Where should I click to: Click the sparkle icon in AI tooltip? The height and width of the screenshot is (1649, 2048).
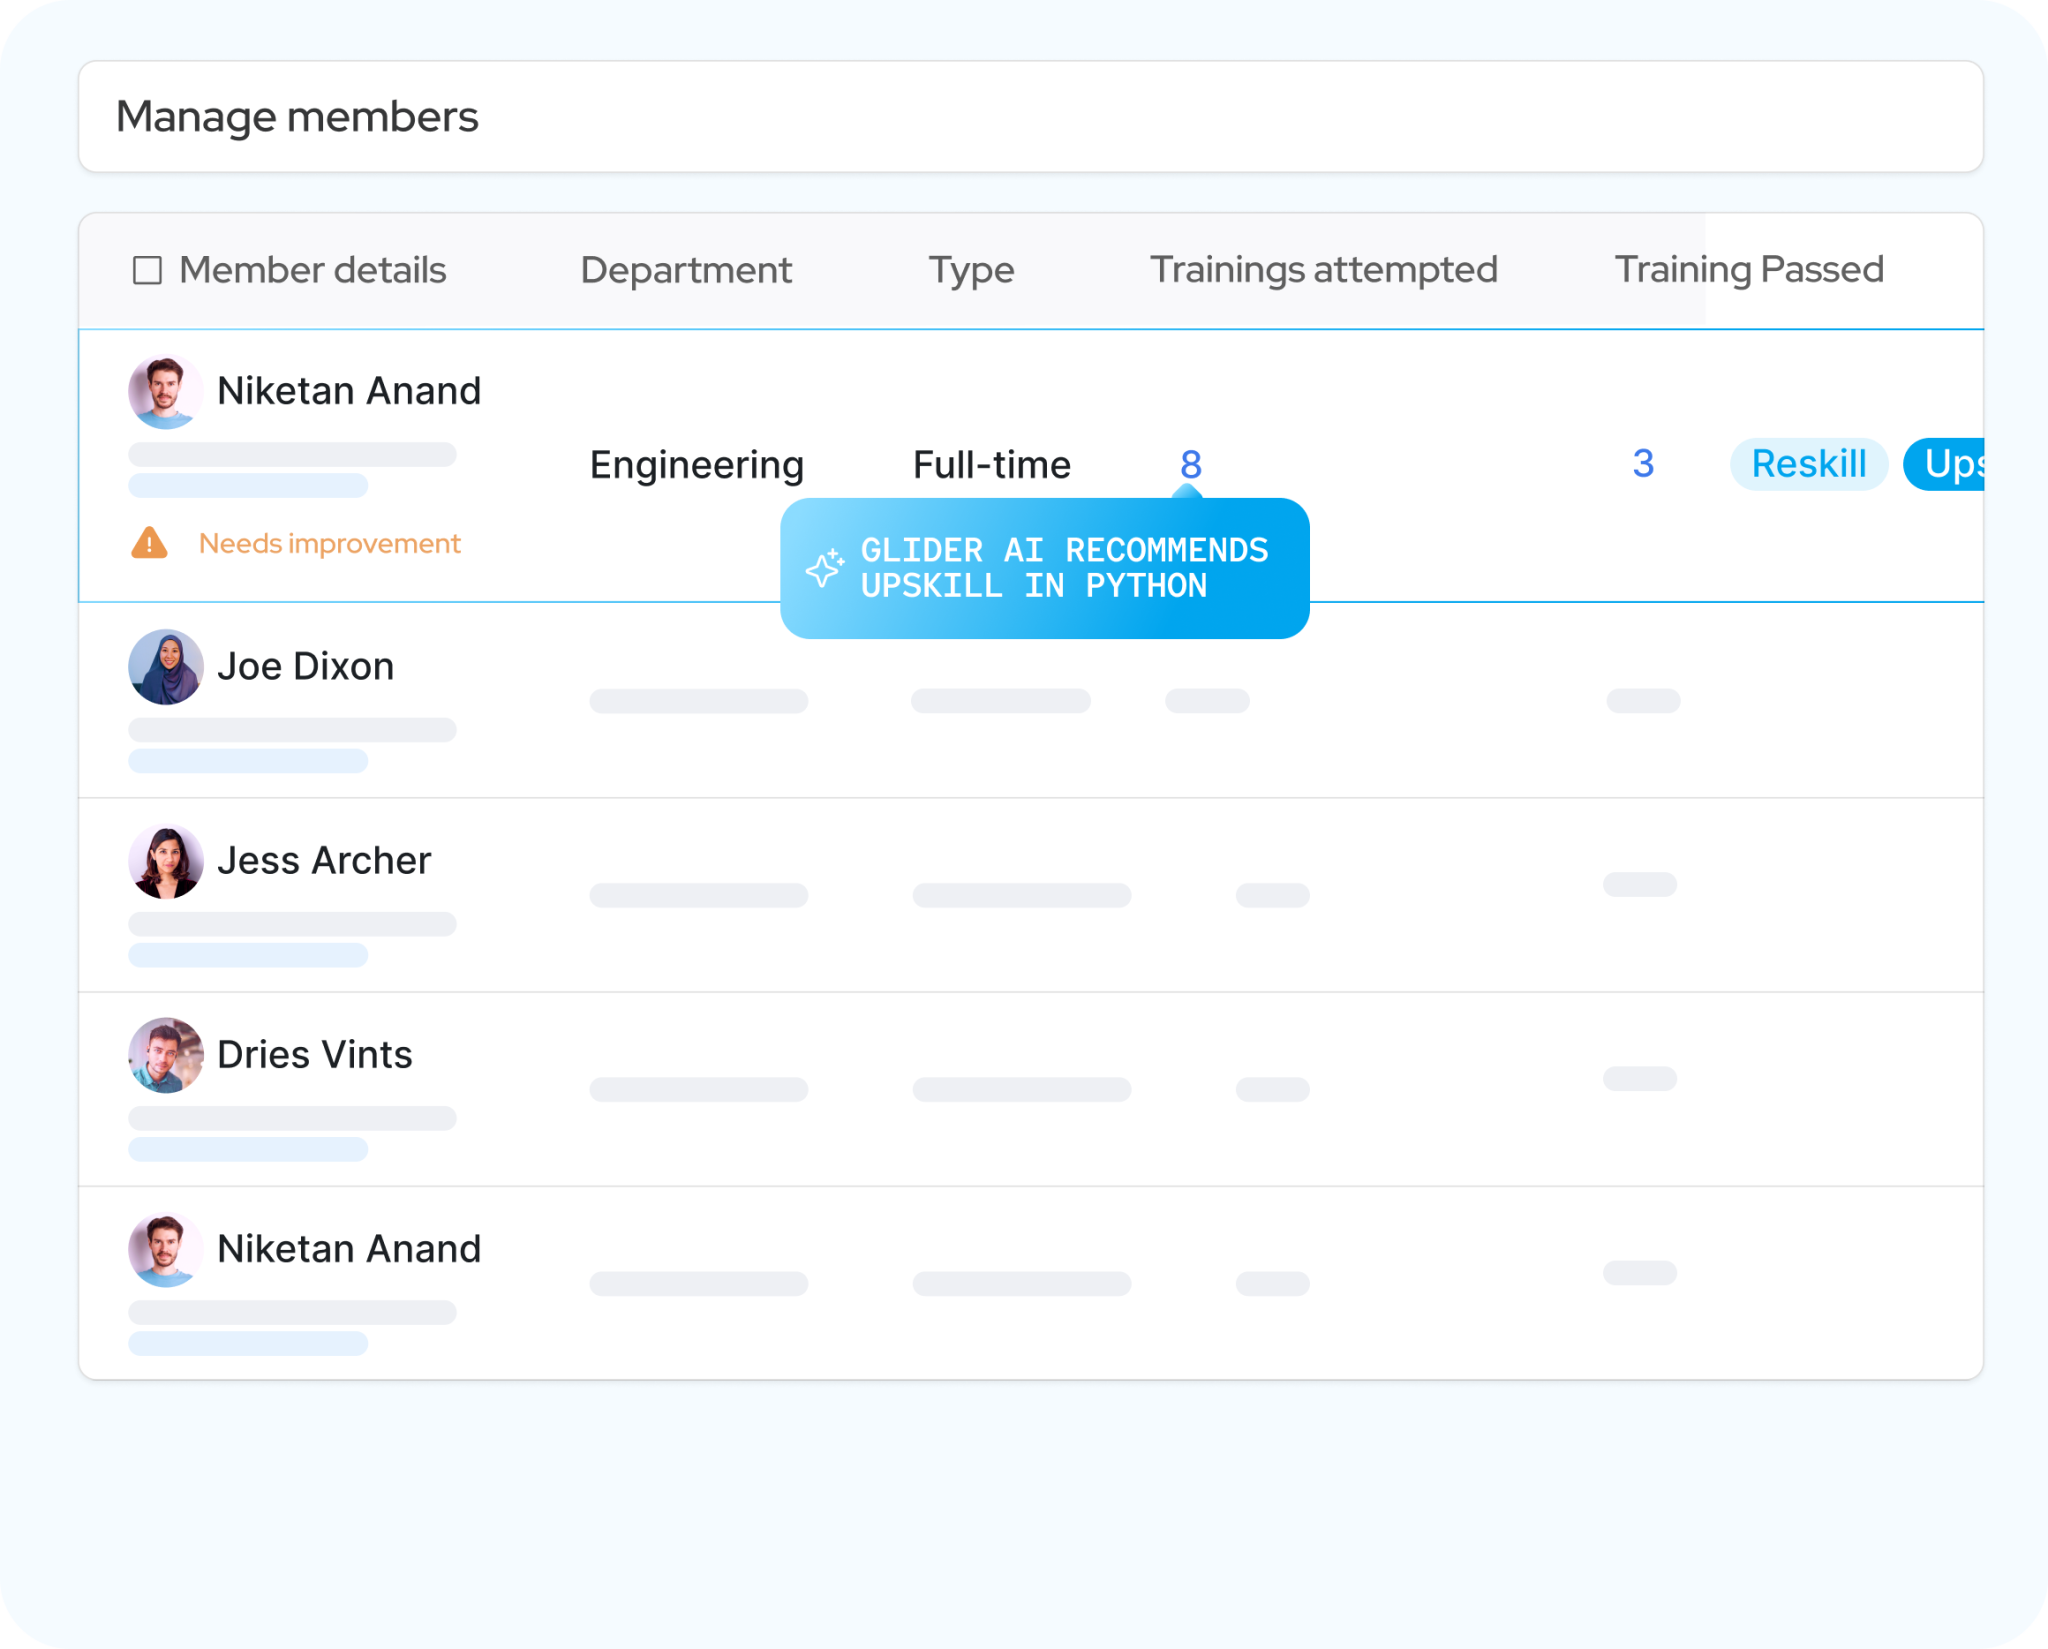tap(825, 568)
